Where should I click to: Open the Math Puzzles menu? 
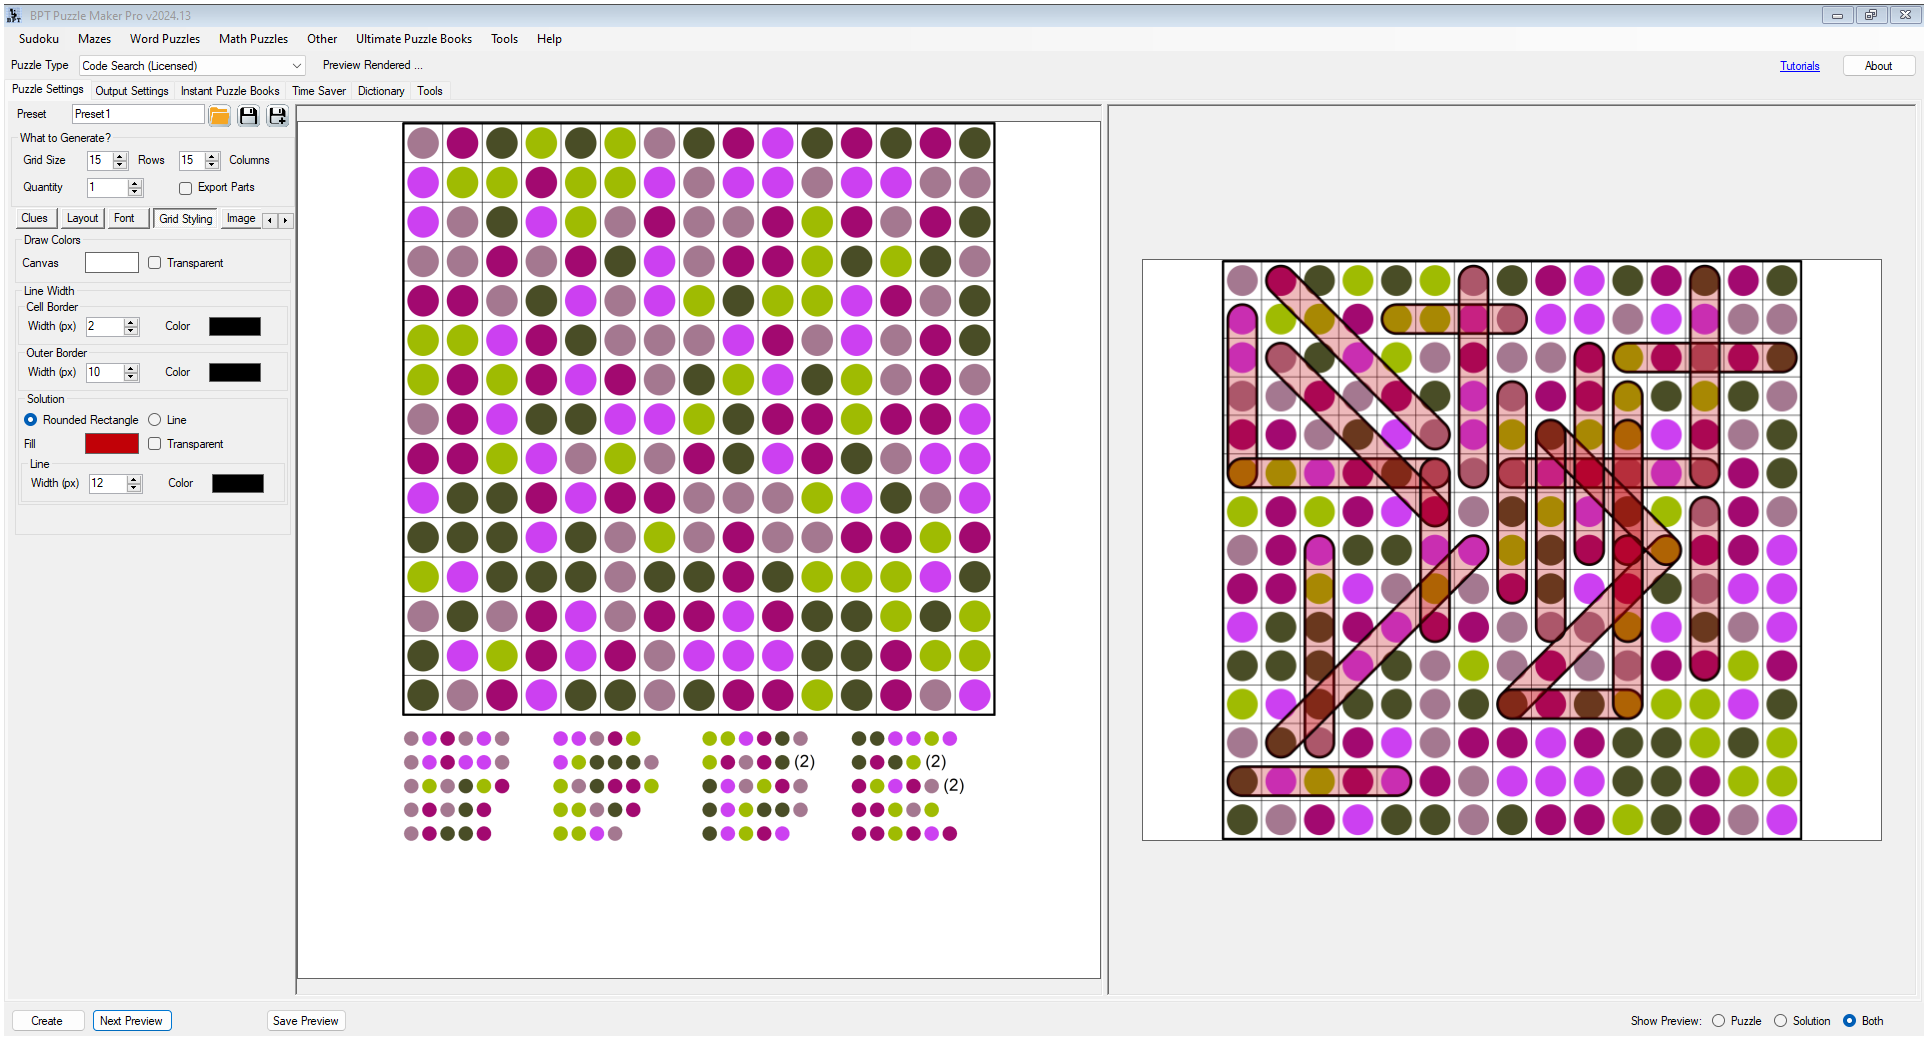click(253, 39)
